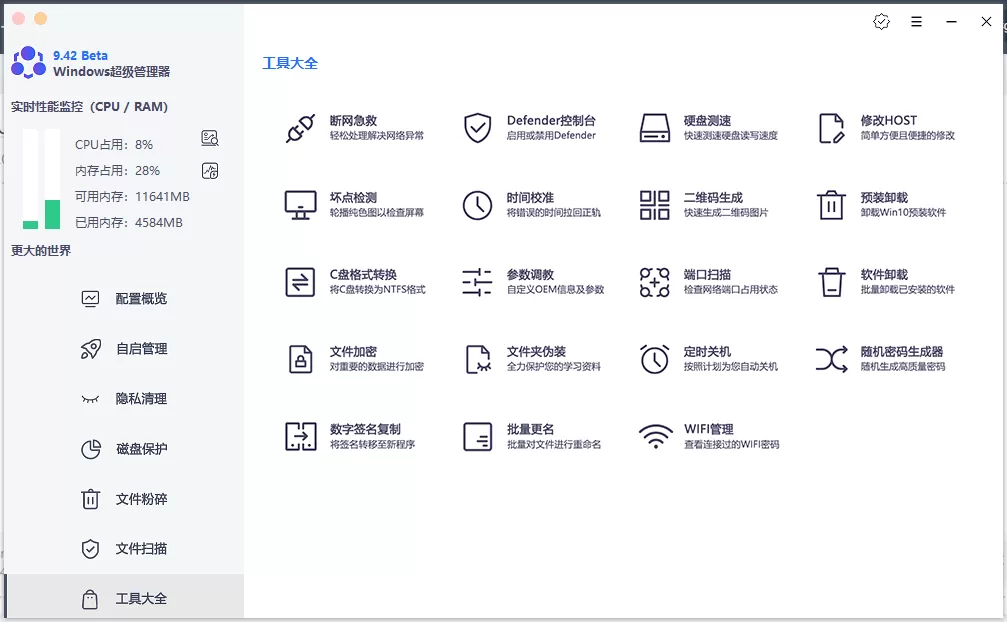The height and width of the screenshot is (622, 1007).
Task: Open the hamburger menu
Action: pos(917,21)
